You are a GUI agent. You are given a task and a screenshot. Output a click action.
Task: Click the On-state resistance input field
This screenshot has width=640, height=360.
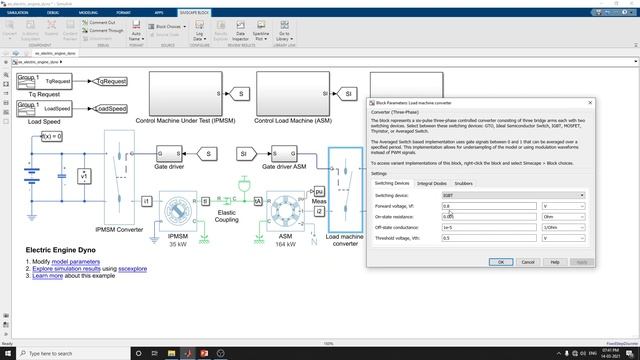(489, 217)
